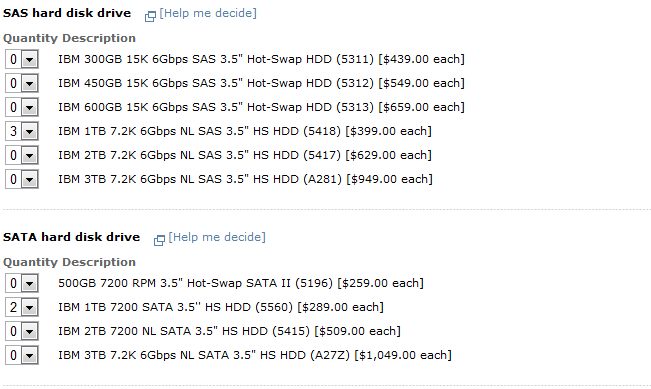Image resolution: width=651 pixels, height=389 pixels.
Task: Open quantity dropdown for IBM 600GB 15K SAS
Action: [x=22, y=108]
